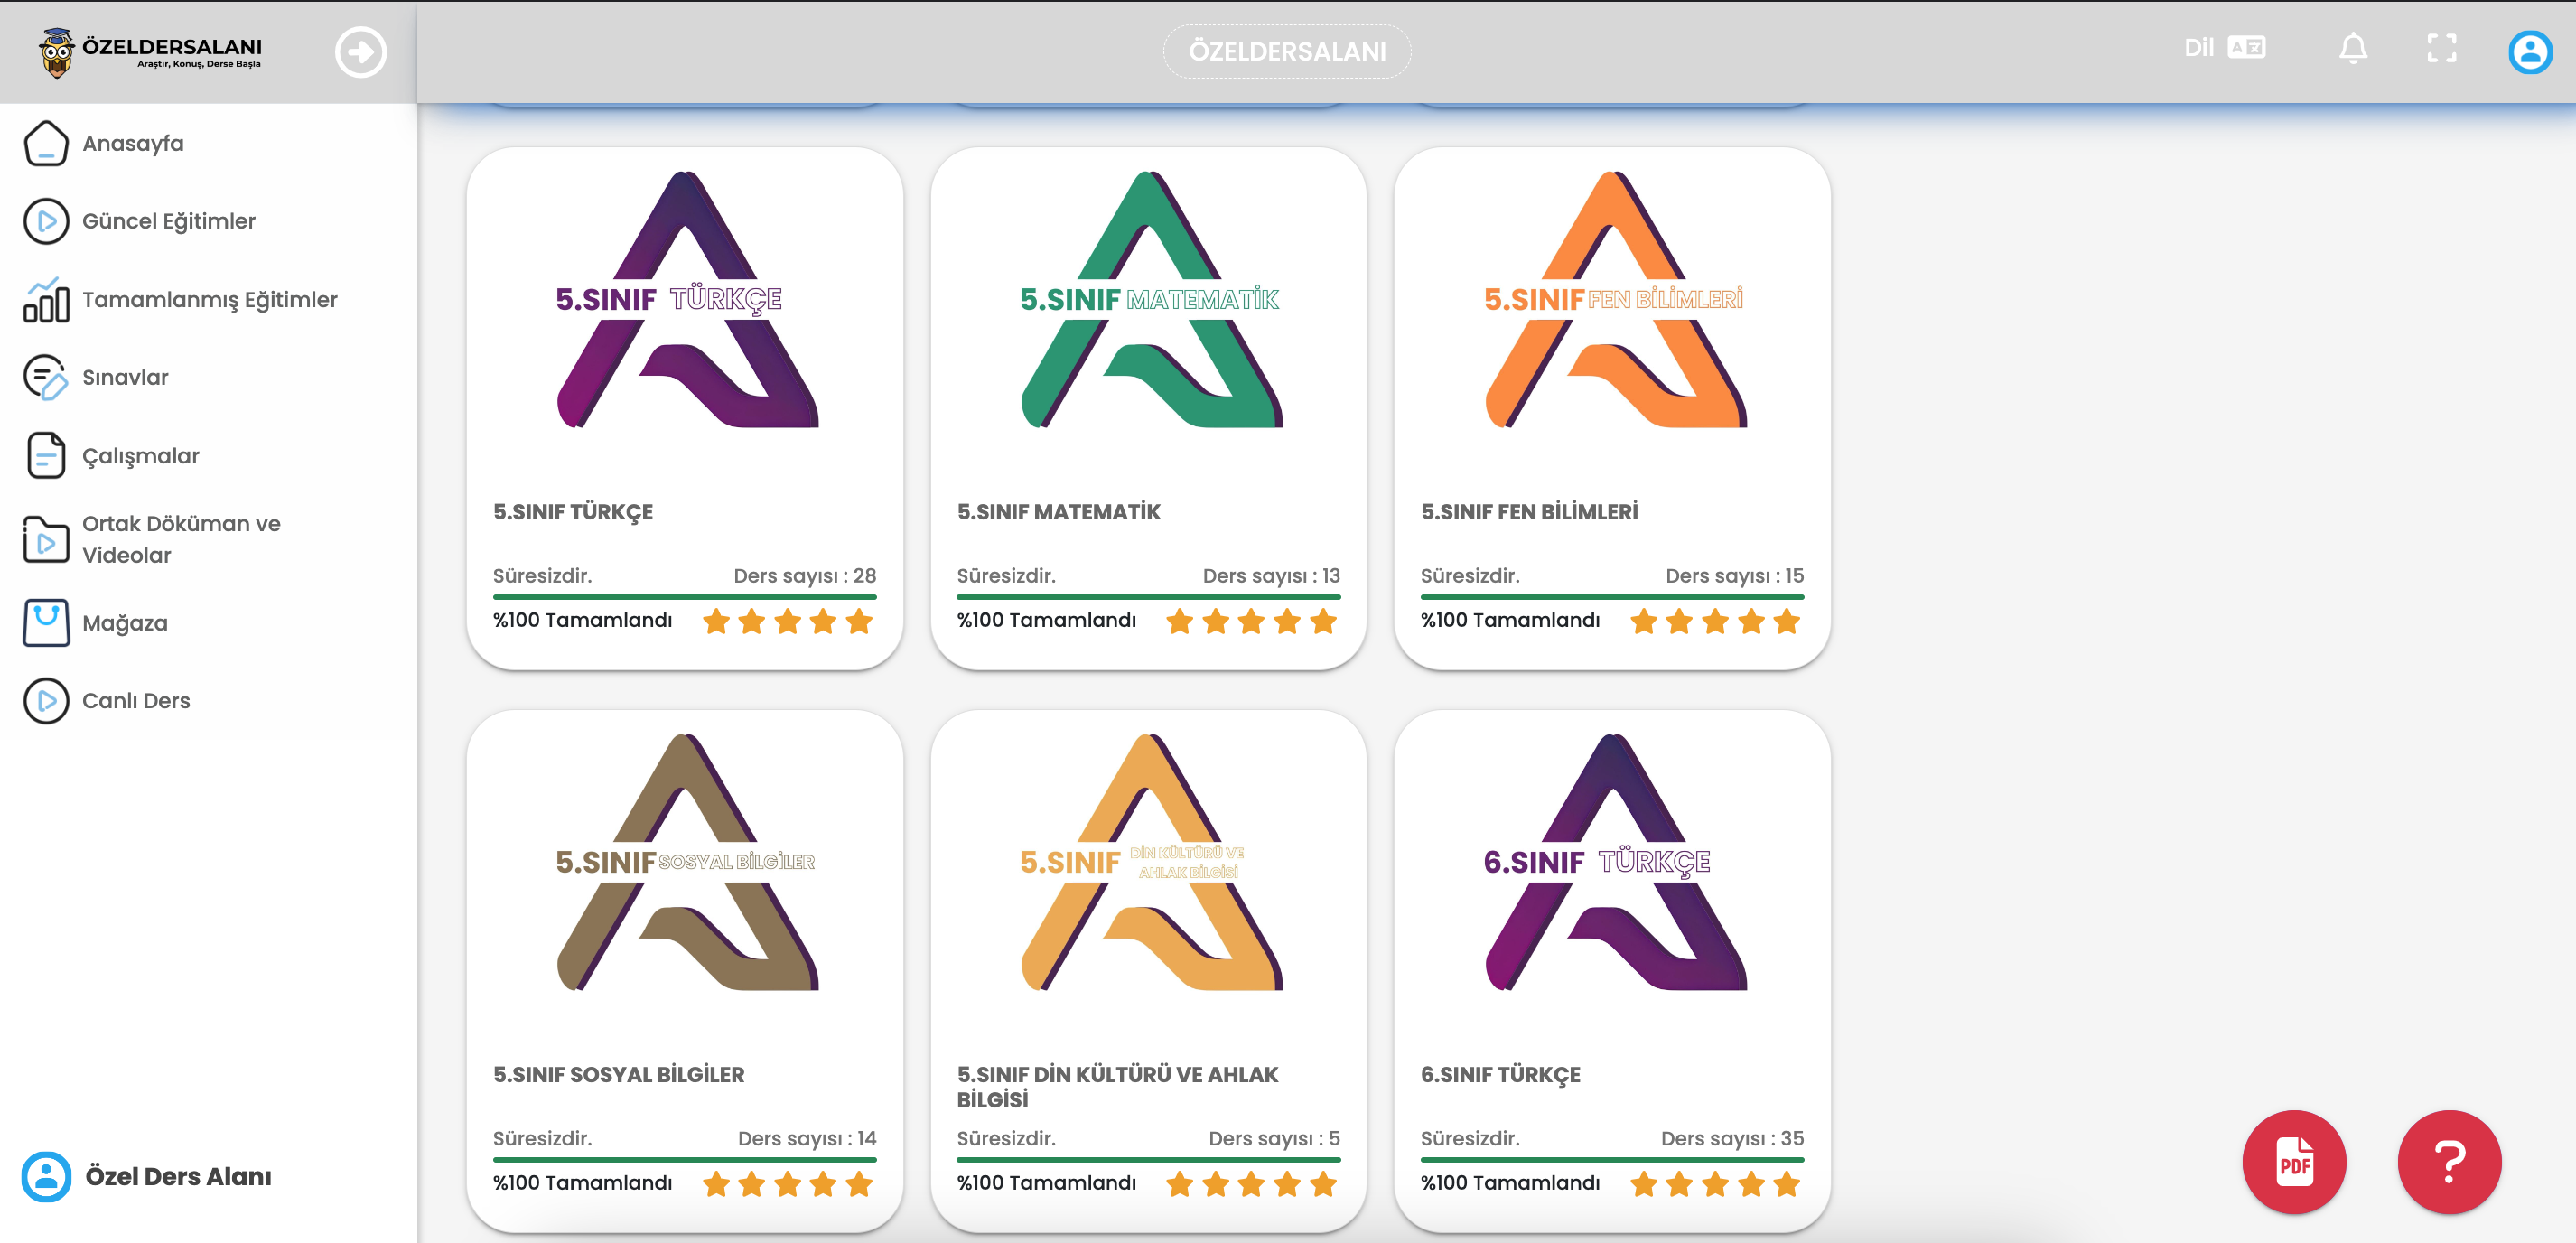
Task: Click the Çalışmalar document icon
Action: tap(46, 456)
